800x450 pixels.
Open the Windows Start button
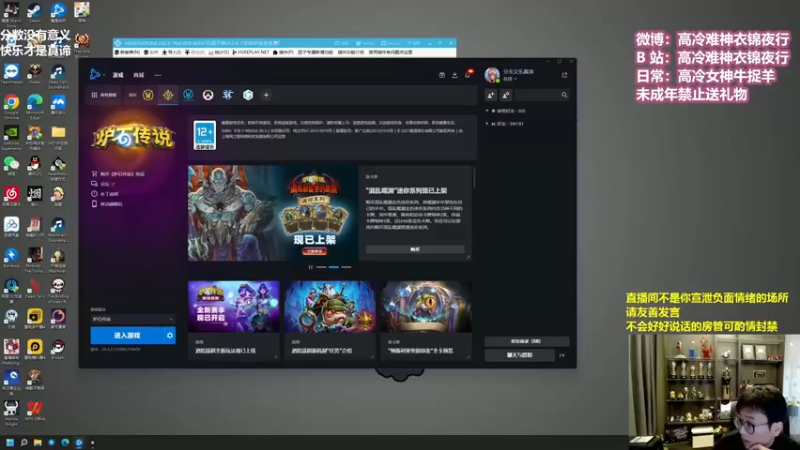(10, 442)
